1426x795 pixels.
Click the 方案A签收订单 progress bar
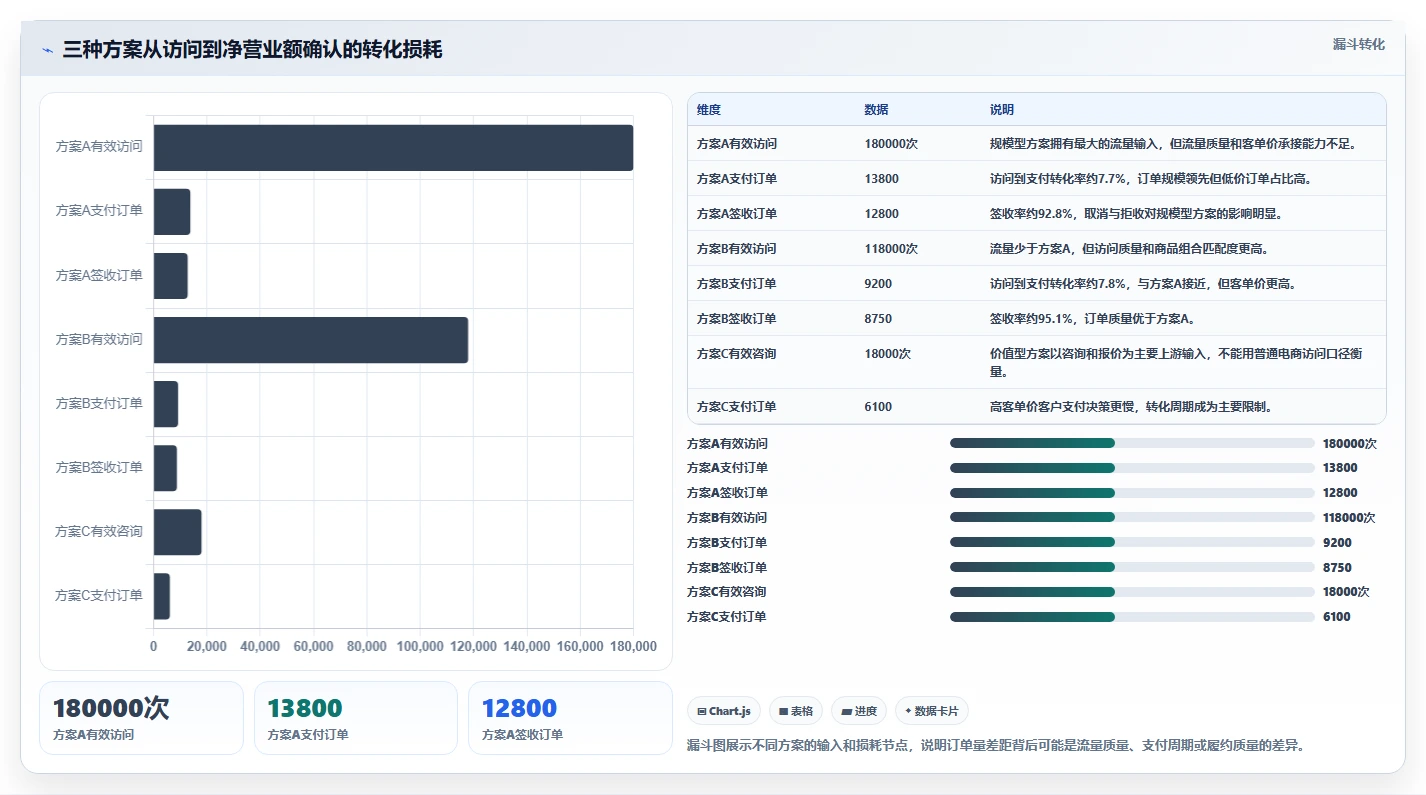[1132, 493]
